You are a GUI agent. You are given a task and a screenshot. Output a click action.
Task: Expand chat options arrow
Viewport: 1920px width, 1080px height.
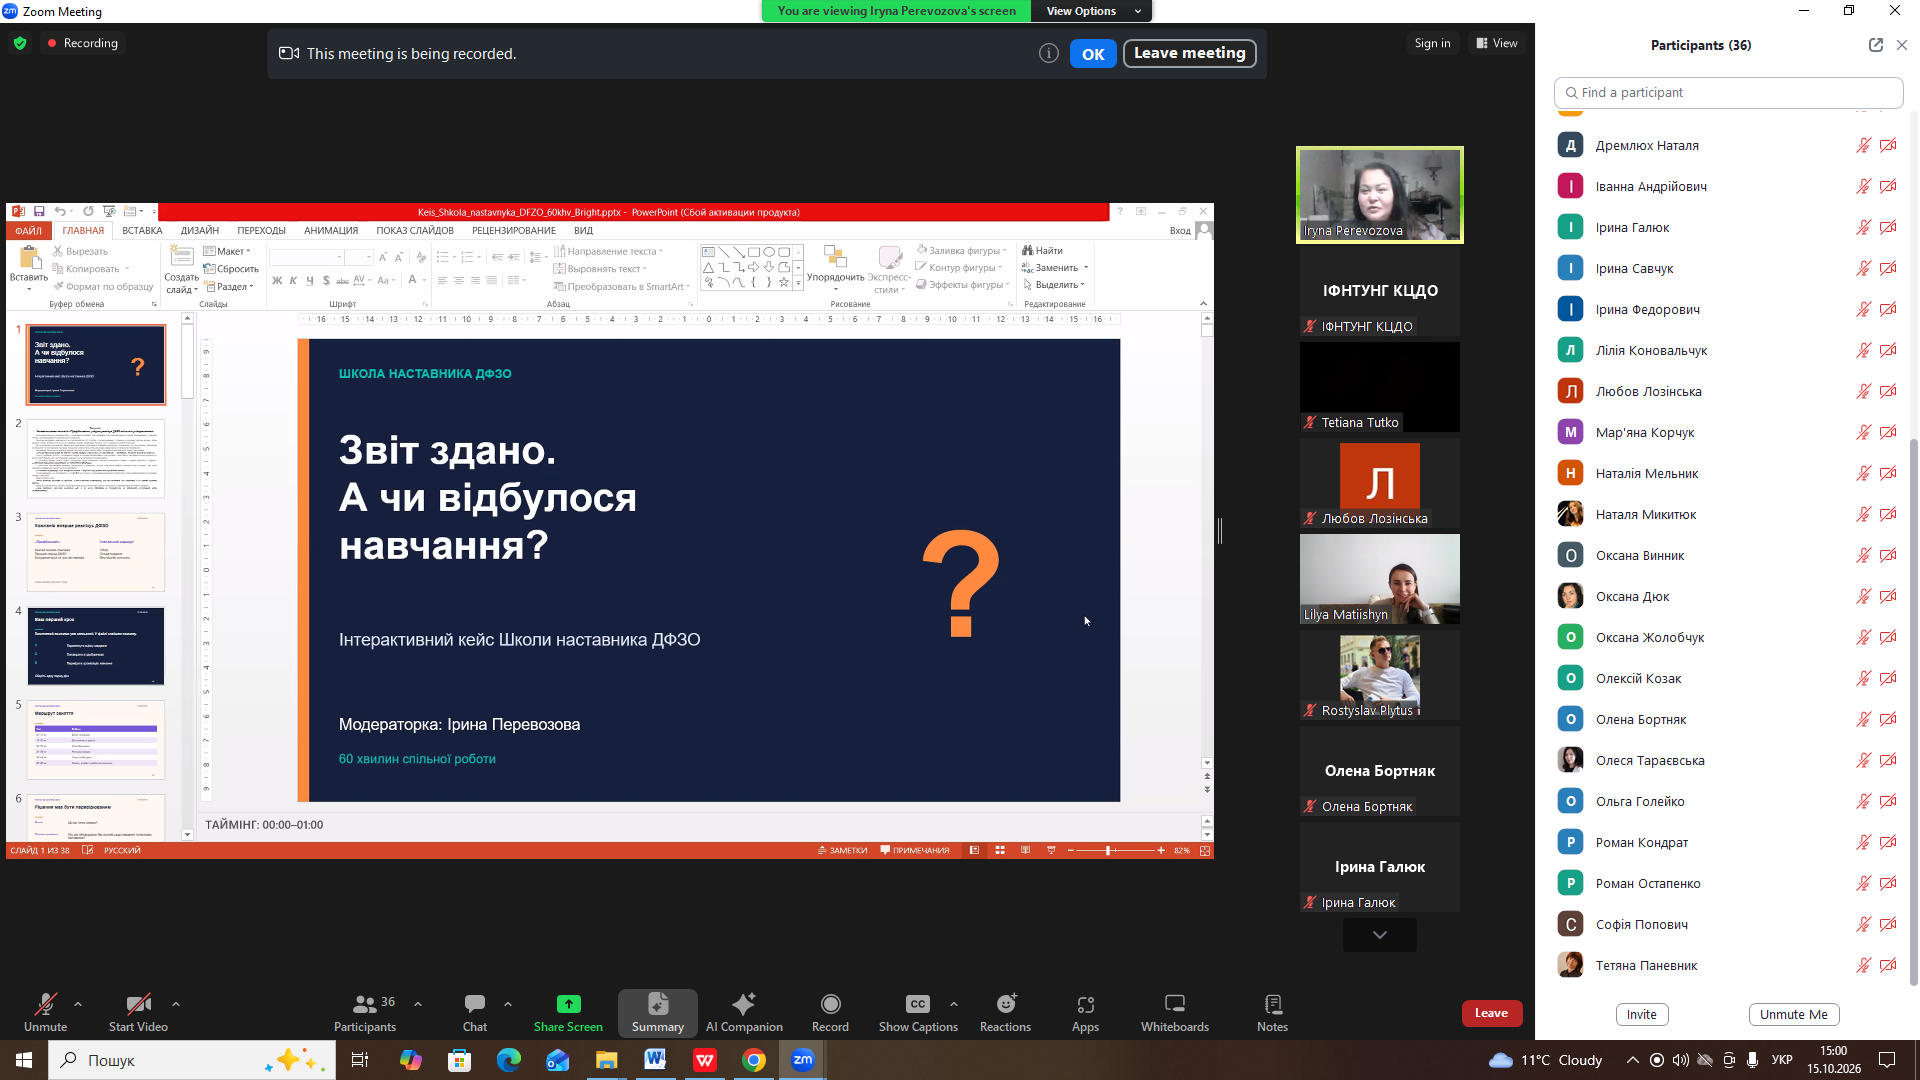click(508, 1003)
